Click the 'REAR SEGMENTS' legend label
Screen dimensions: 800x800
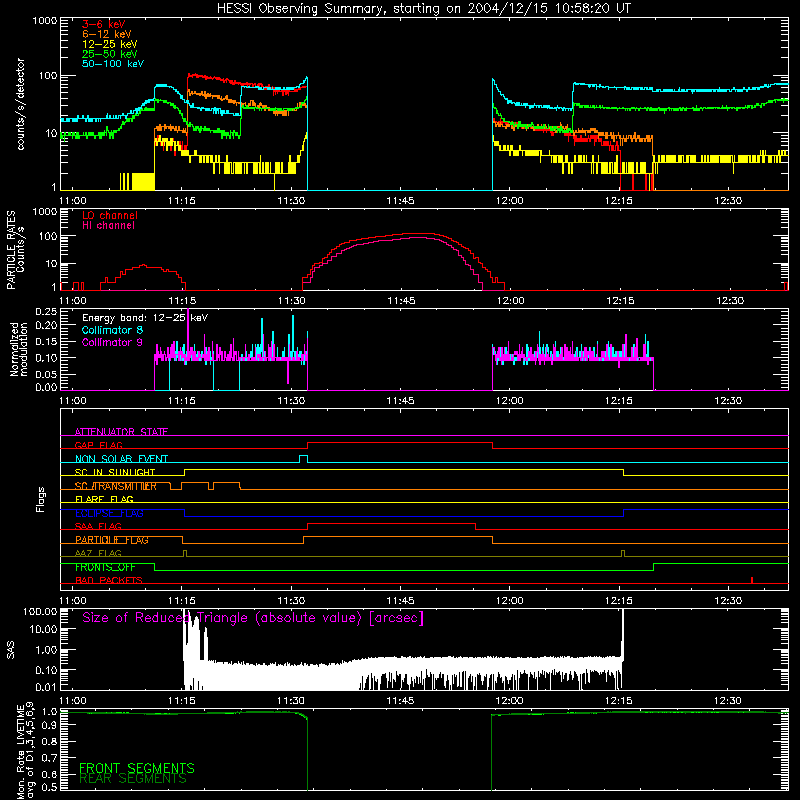133,779
